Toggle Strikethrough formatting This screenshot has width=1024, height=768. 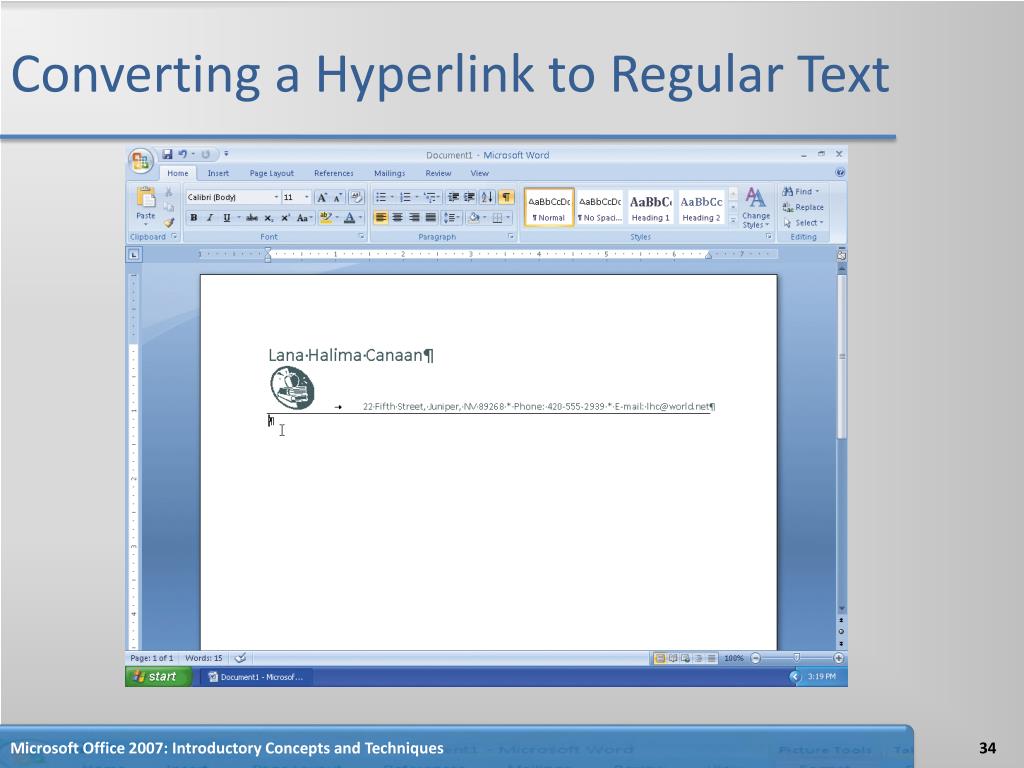tap(251, 217)
